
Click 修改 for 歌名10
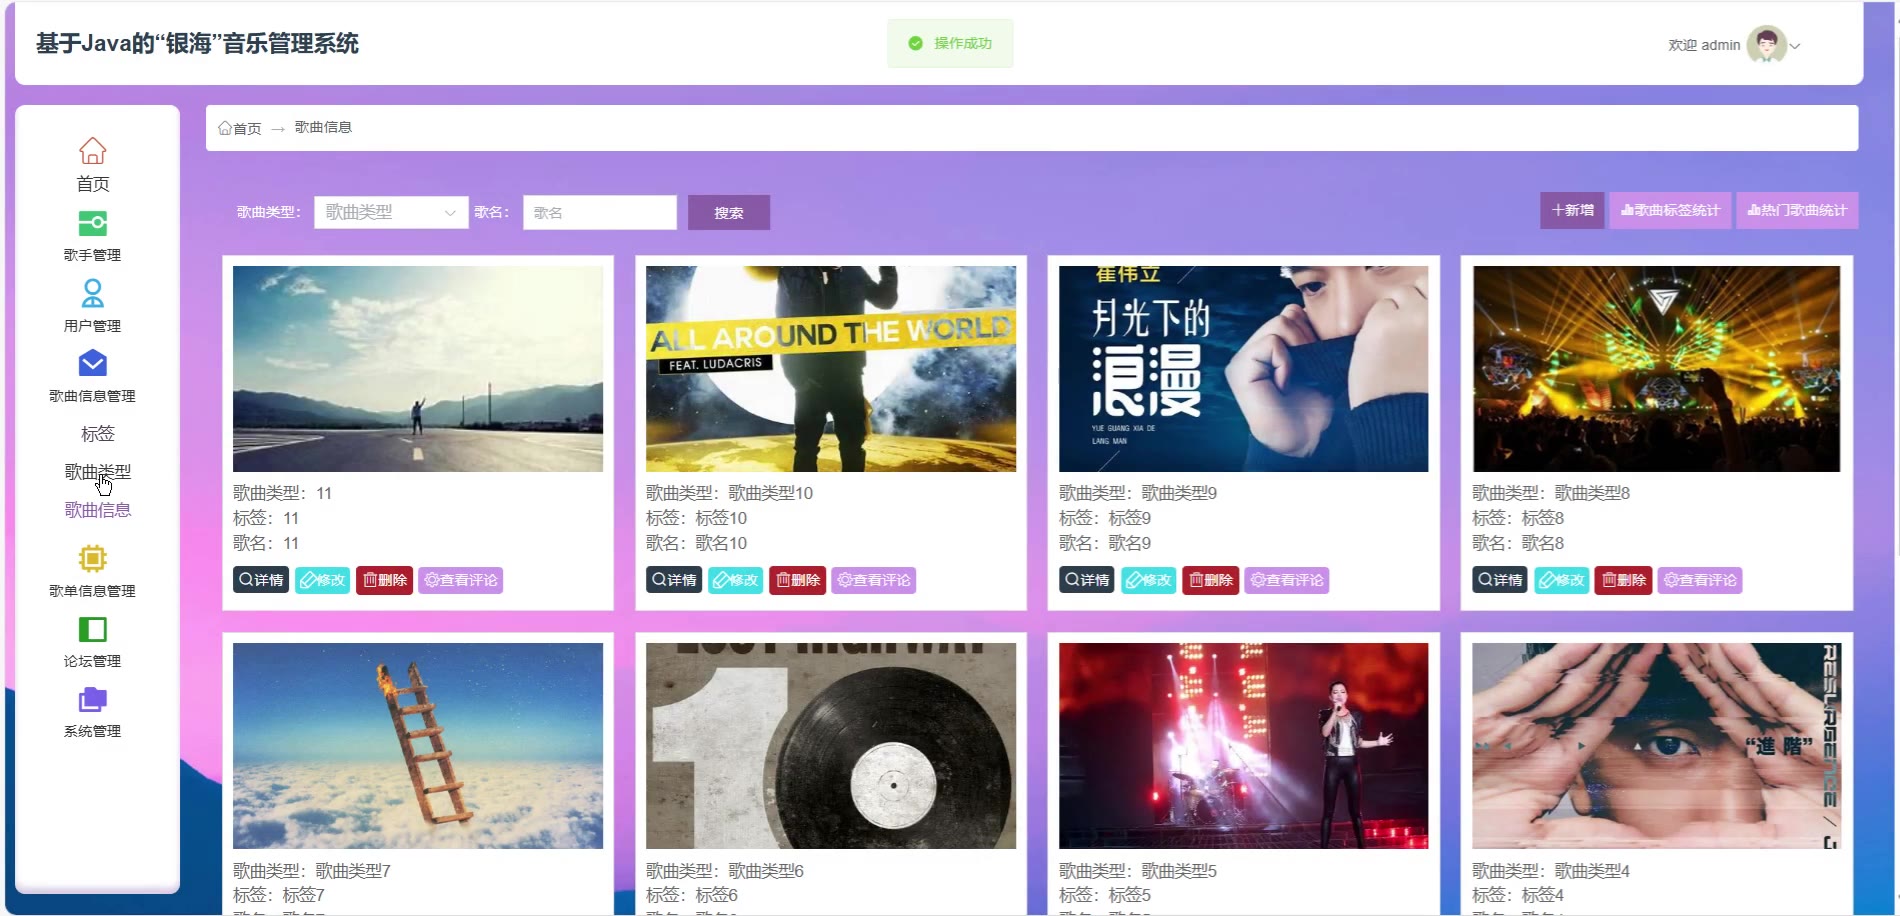click(736, 580)
